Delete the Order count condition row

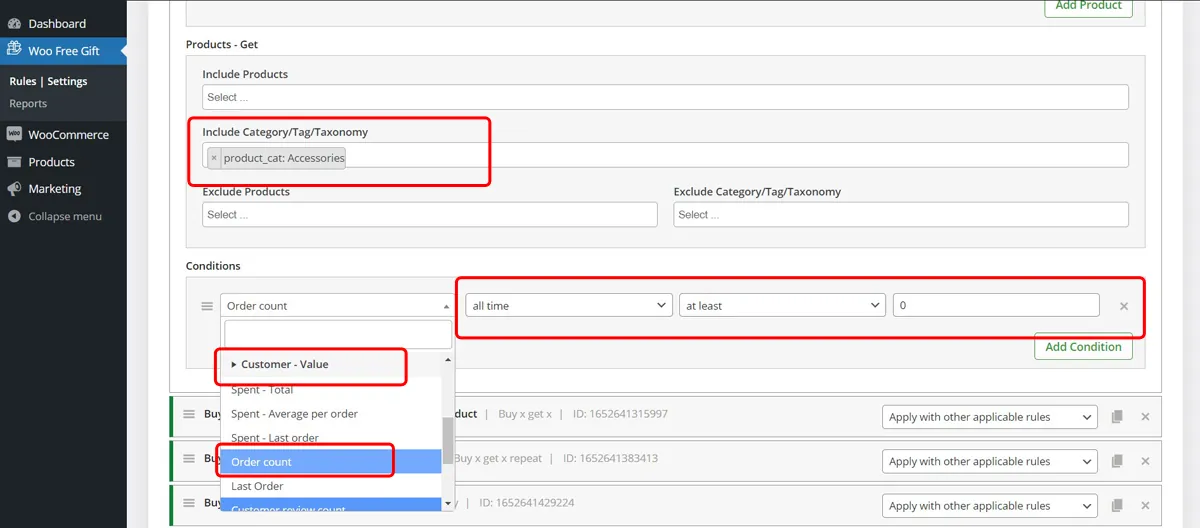point(1124,306)
